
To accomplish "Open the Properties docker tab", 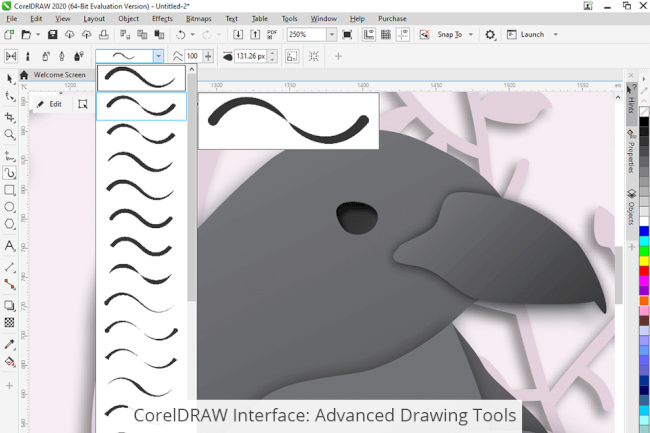I will [x=631, y=151].
